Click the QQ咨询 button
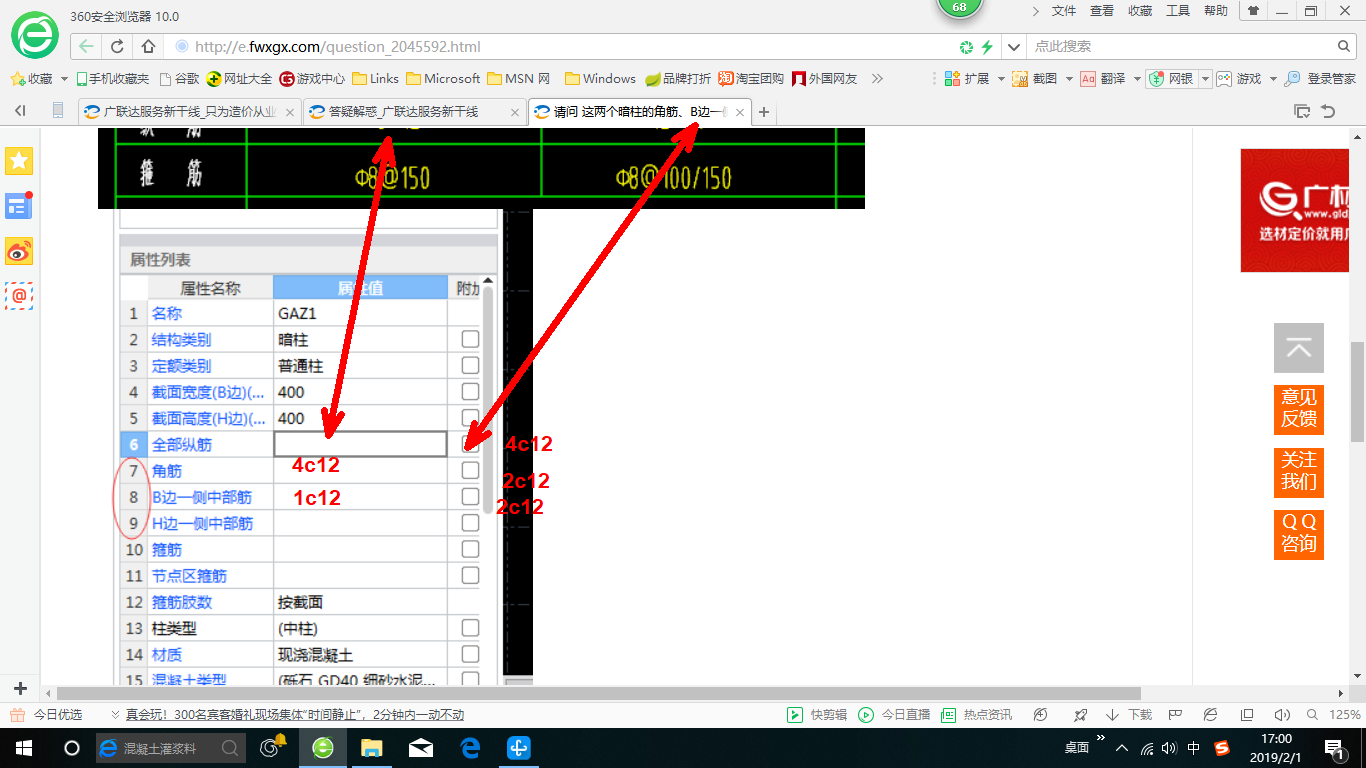The width and height of the screenshot is (1366, 768). pos(1299,533)
